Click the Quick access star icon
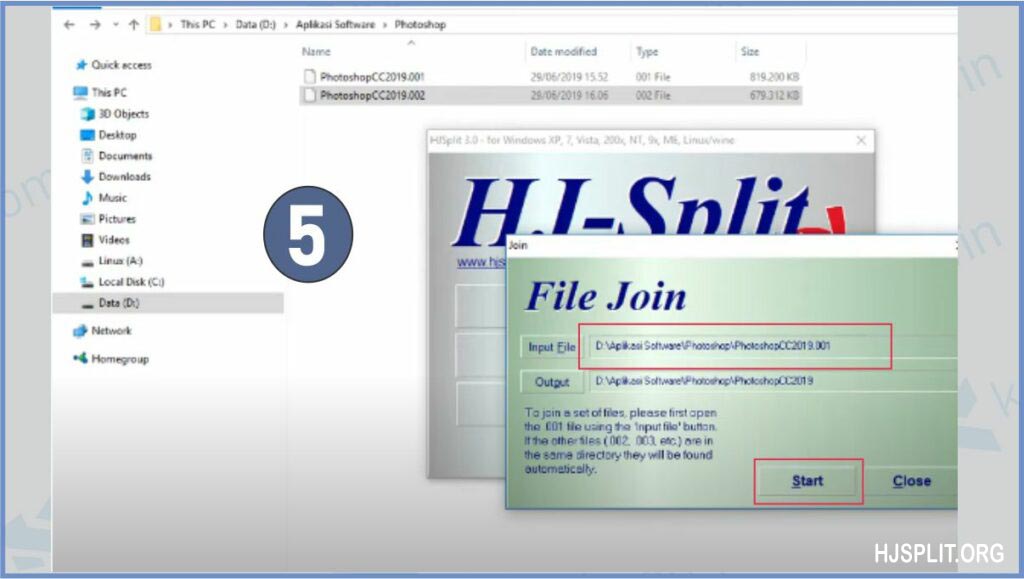Image resolution: width=1024 pixels, height=579 pixels. click(81, 65)
